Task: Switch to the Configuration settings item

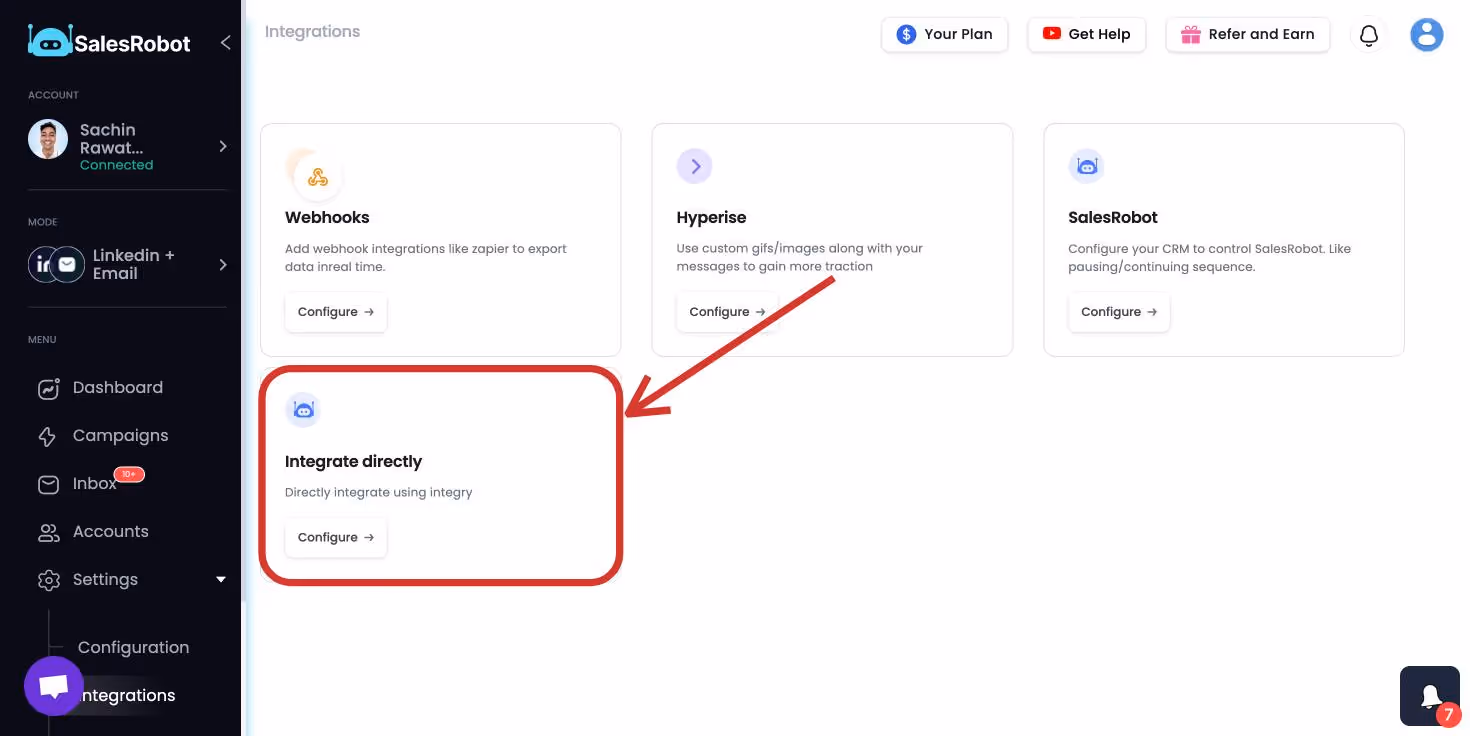Action: coord(134,647)
